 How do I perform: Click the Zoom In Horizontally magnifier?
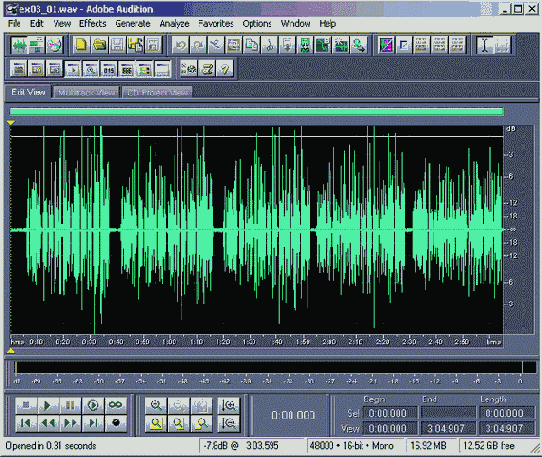(x=156, y=405)
